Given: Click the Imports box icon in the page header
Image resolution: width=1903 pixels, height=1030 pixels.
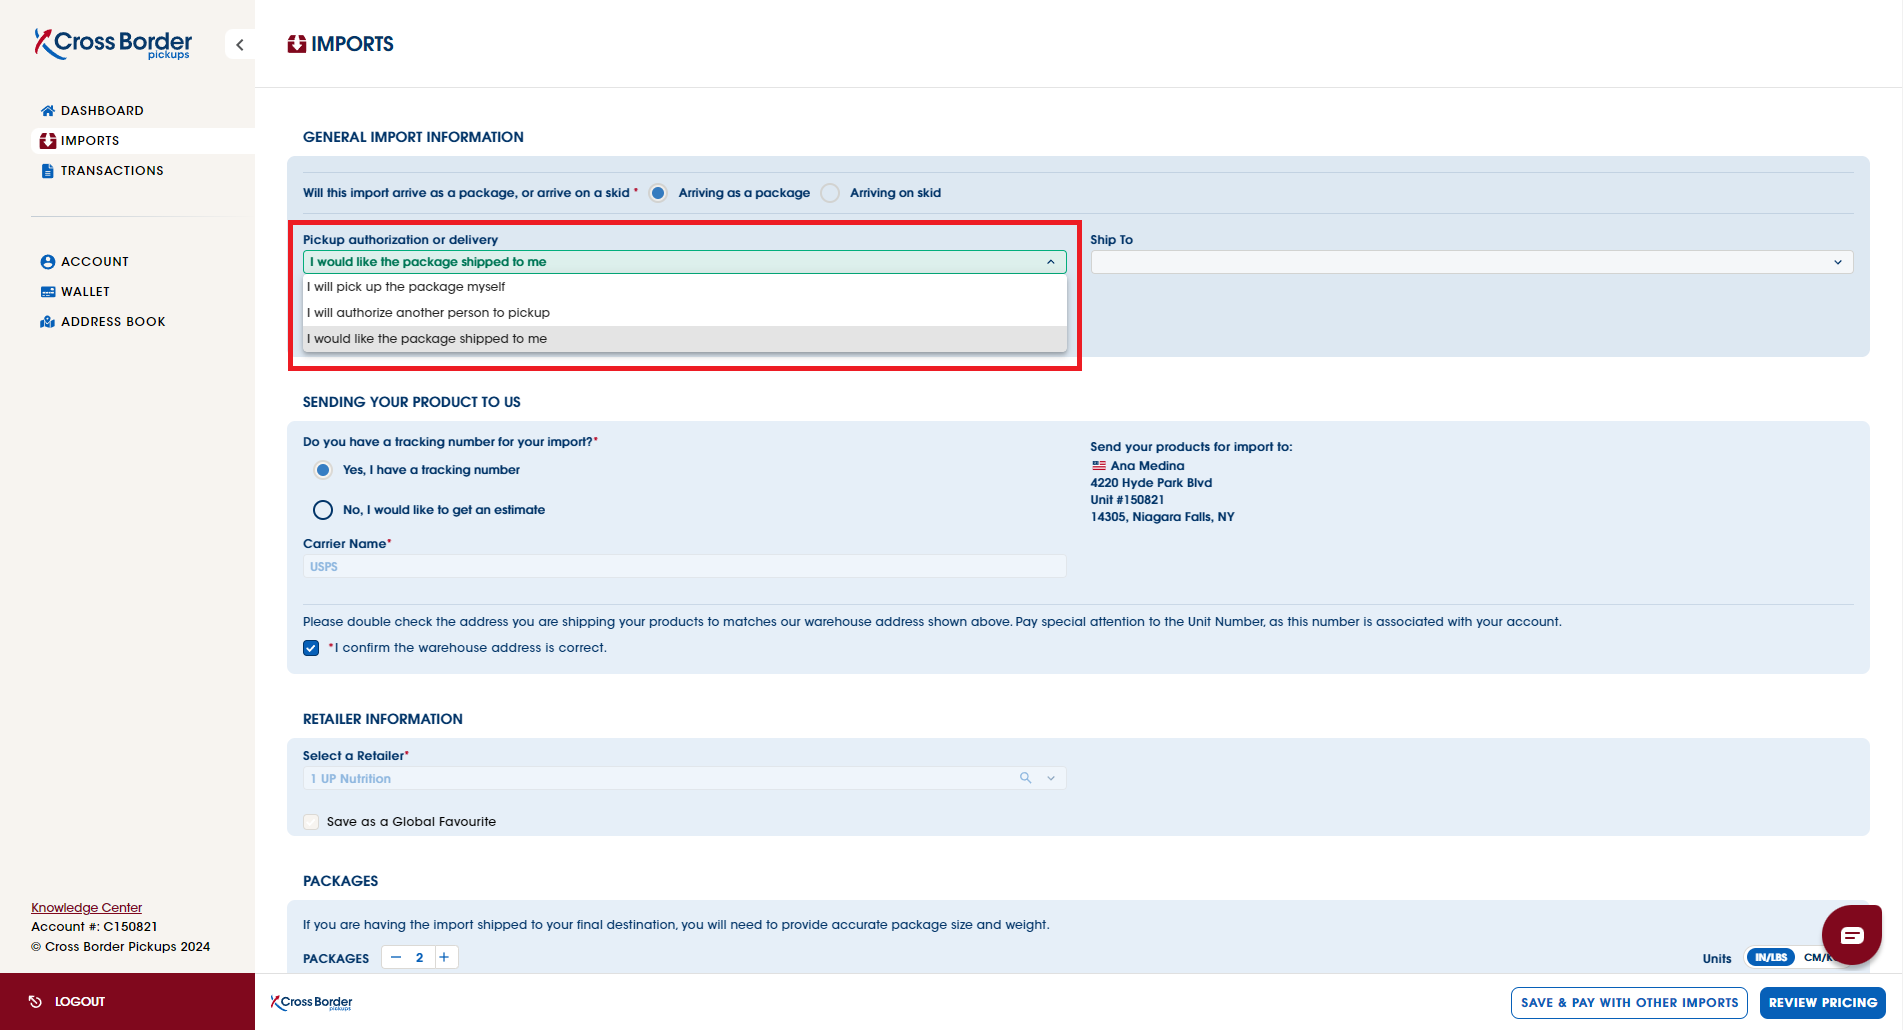Looking at the screenshot, I should coord(297,44).
